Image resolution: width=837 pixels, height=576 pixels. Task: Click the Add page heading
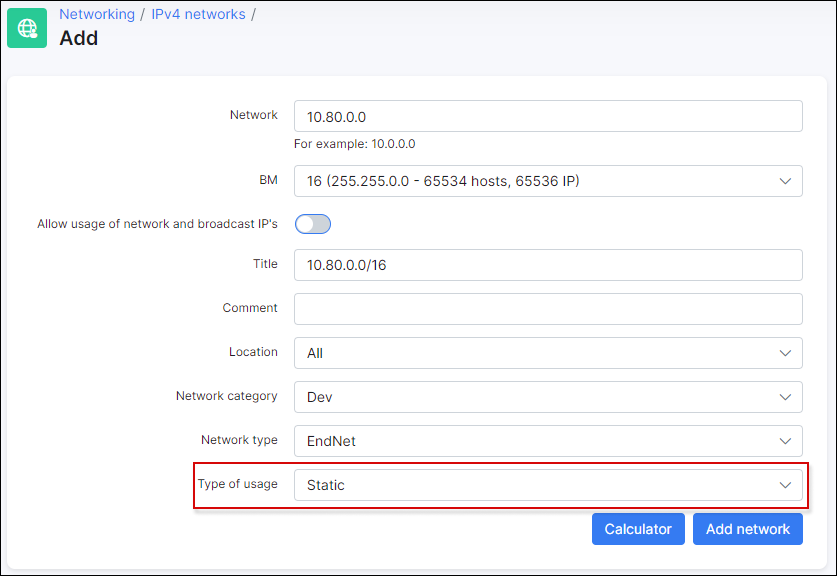pos(79,39)
